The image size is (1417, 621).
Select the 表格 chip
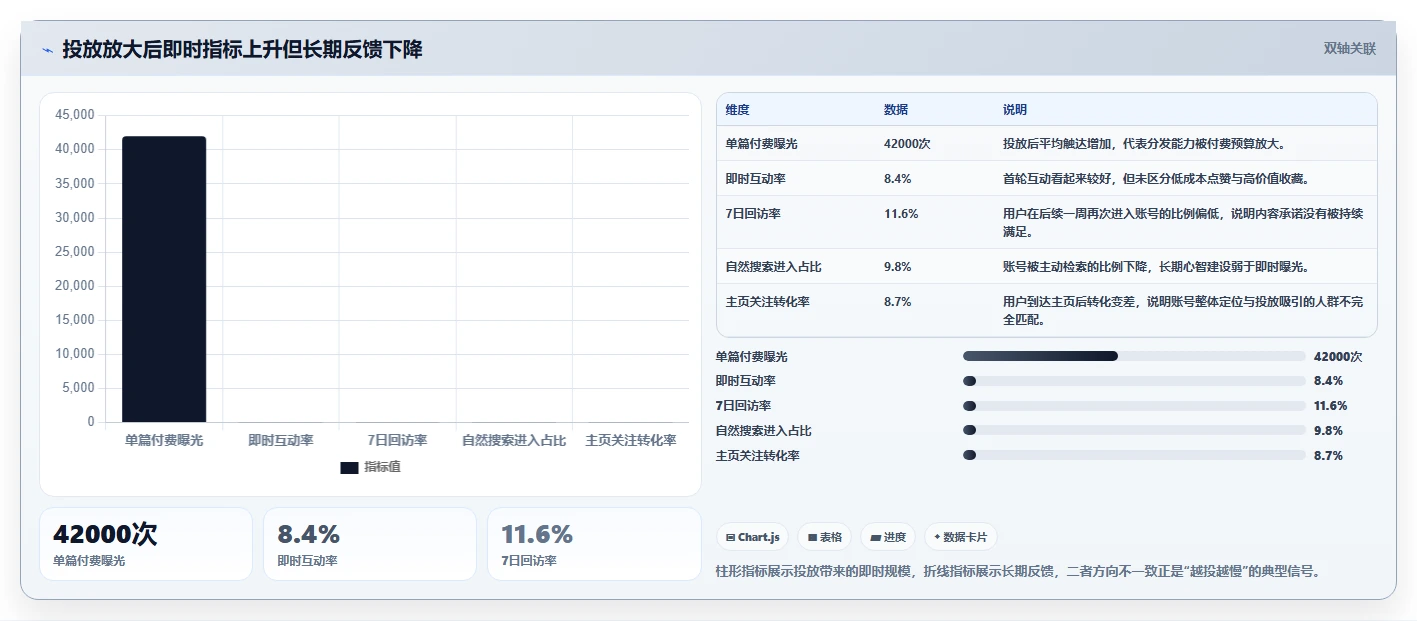coord(825,537)
